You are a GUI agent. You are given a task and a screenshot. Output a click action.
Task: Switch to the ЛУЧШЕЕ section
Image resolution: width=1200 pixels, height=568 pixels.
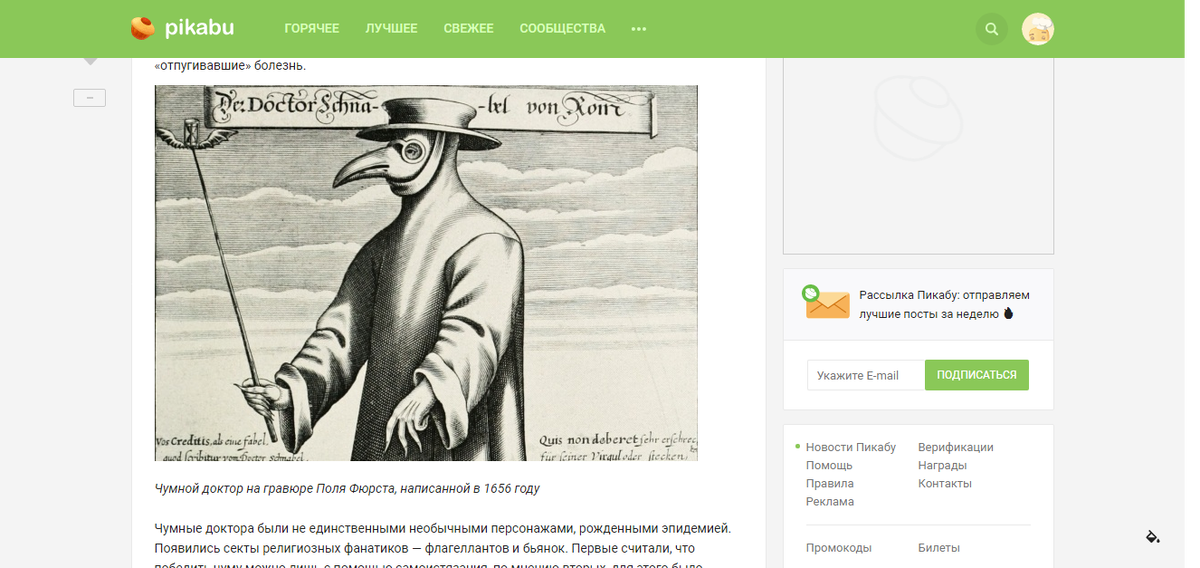point(392,29)
